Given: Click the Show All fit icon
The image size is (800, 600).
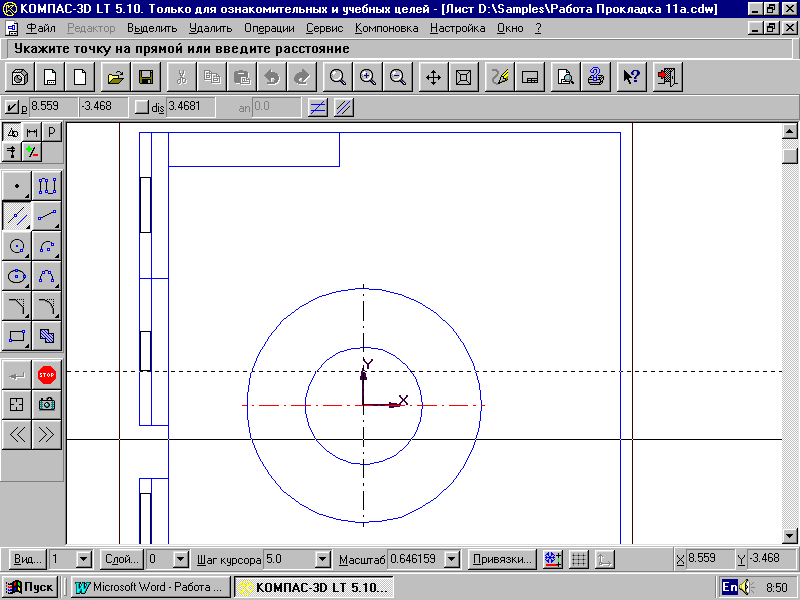Looking at the screenshot, I should pyautogui.click(x=463, y=77).
